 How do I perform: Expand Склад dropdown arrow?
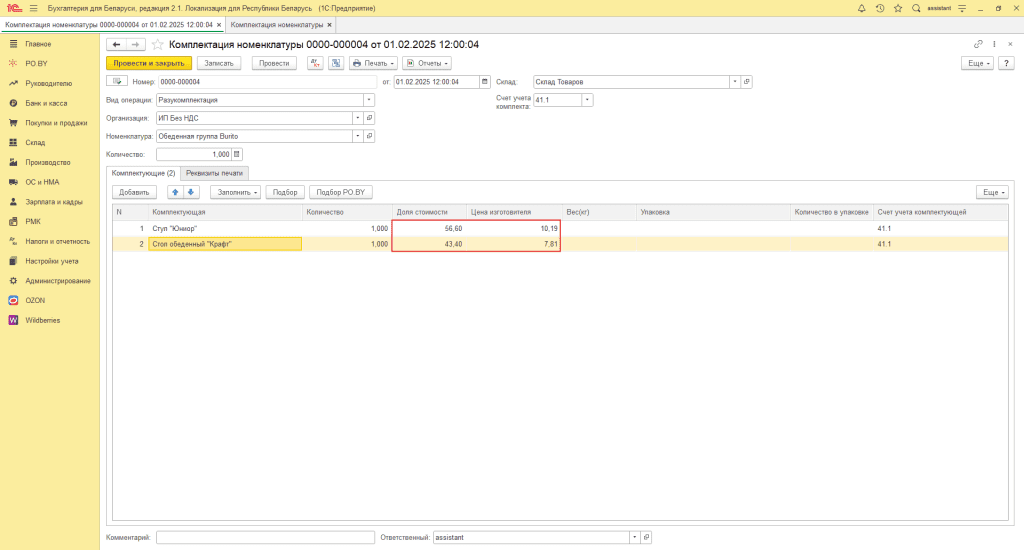point(735,82)
